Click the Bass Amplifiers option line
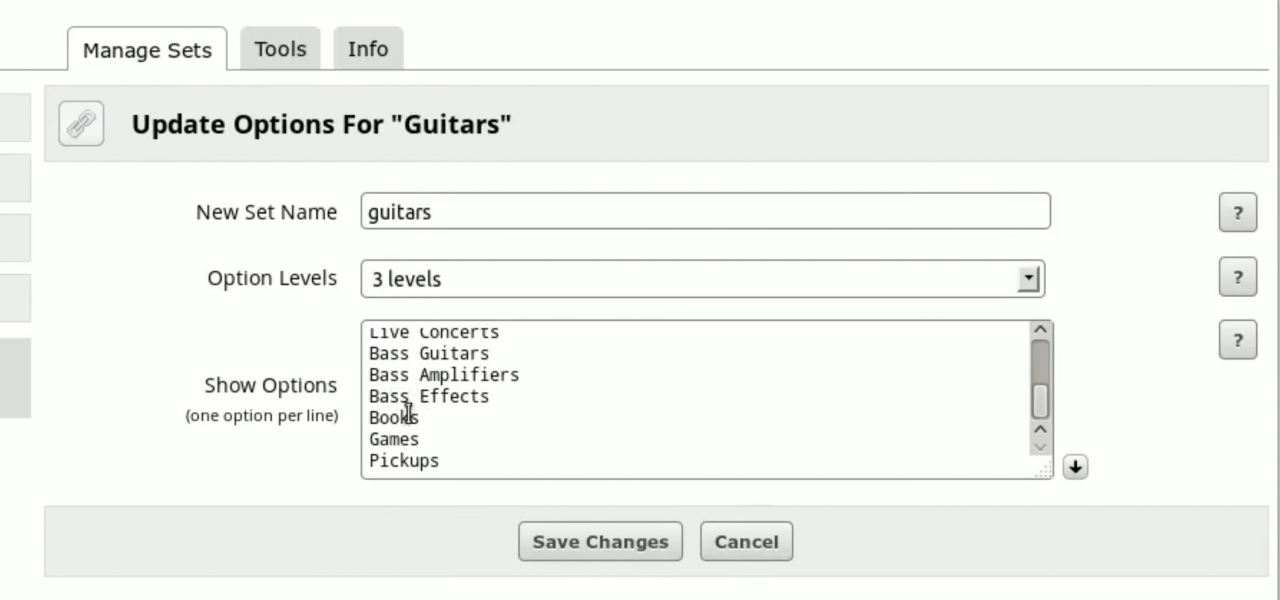Screen dimensions: 1280x600 (x=444, y=375)
